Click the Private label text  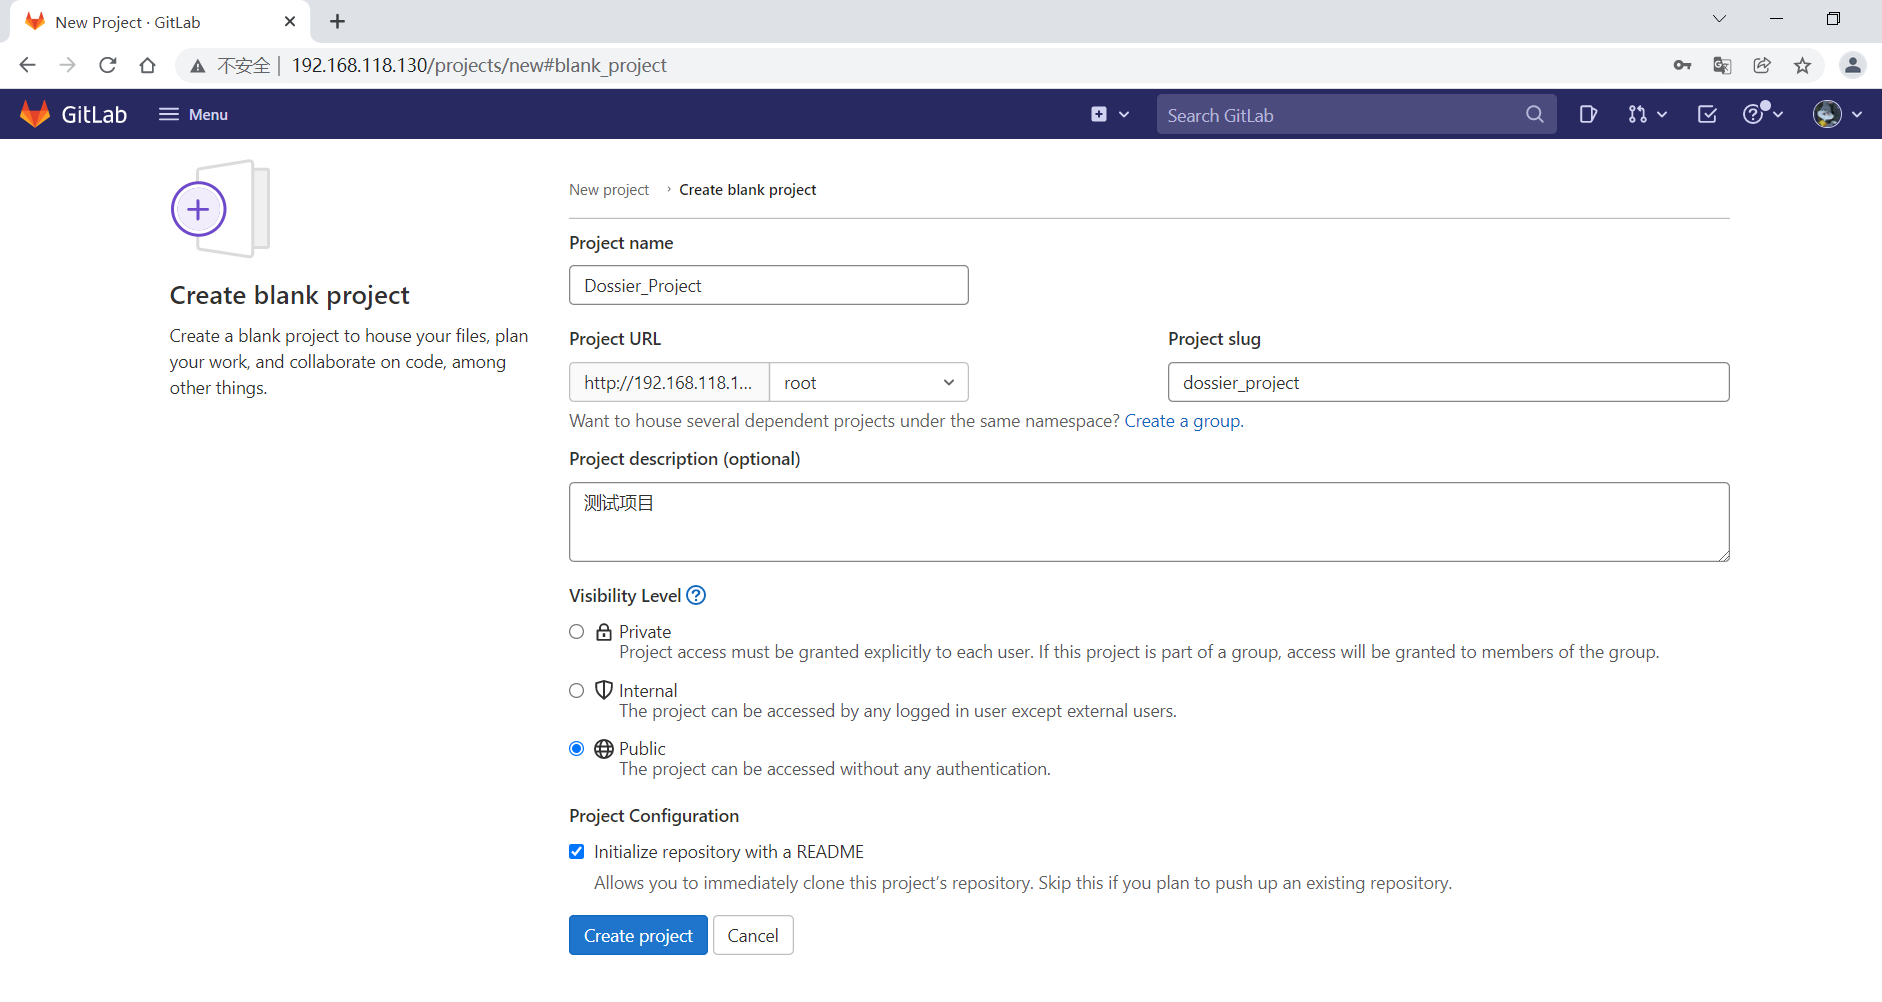645,632
